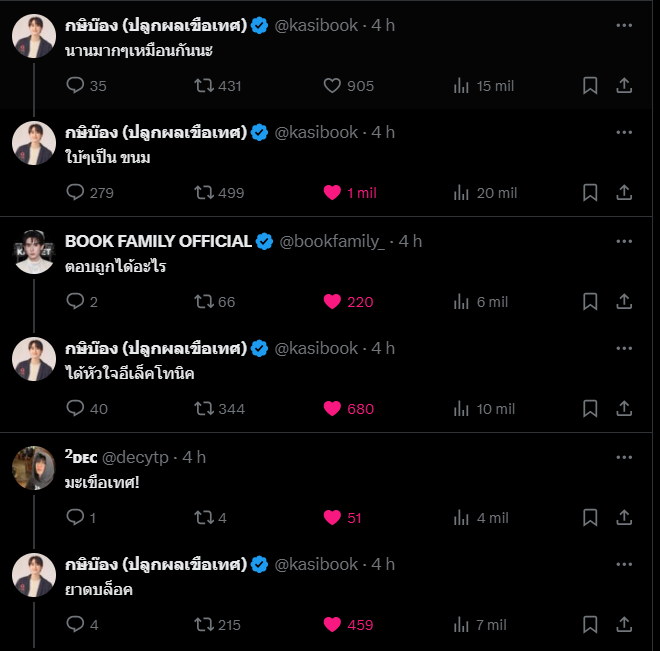This screenshot has width=660, height=651.
Task: Reply to the @decytp tweet
Action: click(x=75, y=518)
